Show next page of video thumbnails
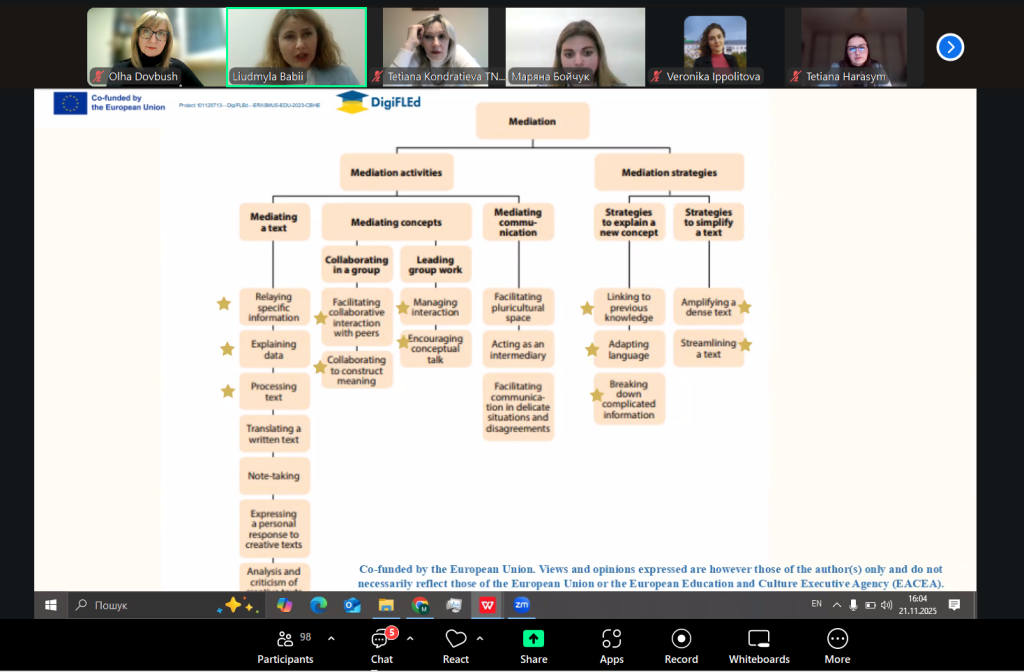This screenshot has height=672, width=1024. tap(949, 47)
